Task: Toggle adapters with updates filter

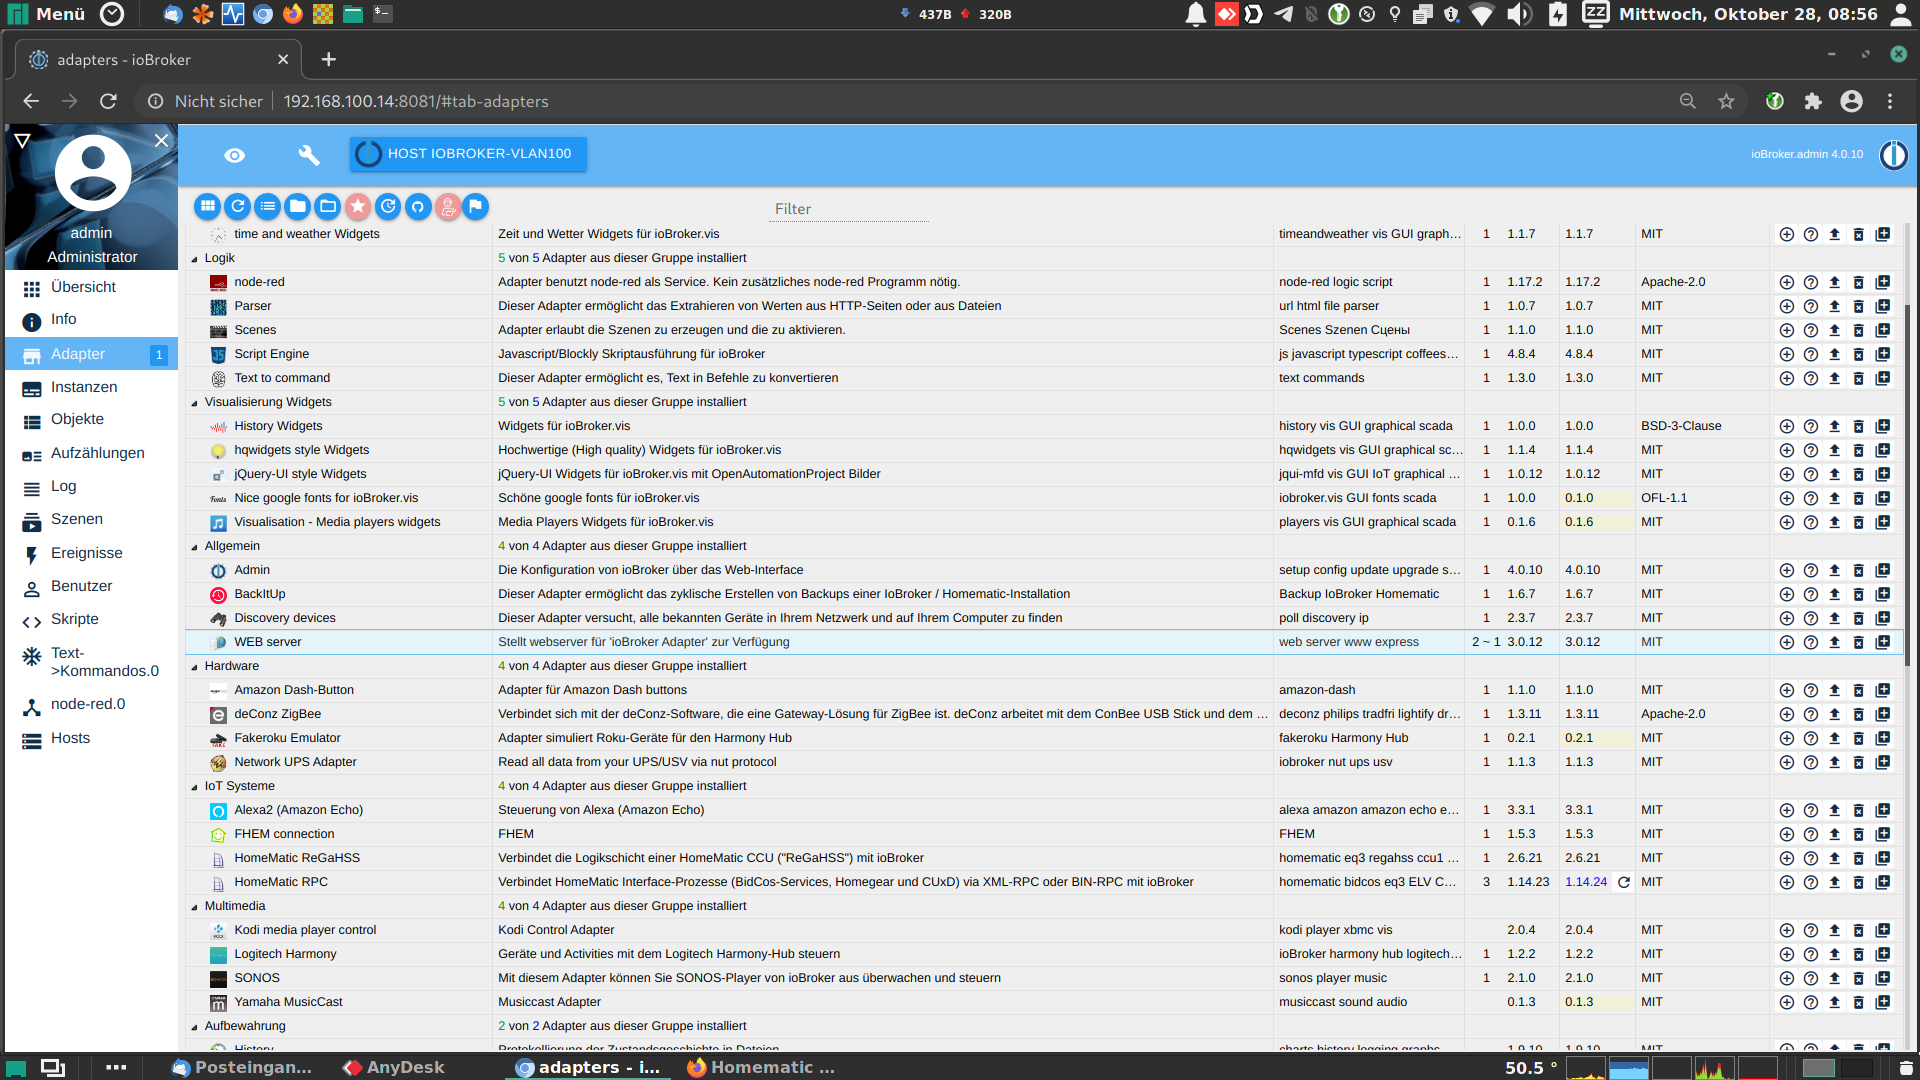Action: tap(388, 206)
